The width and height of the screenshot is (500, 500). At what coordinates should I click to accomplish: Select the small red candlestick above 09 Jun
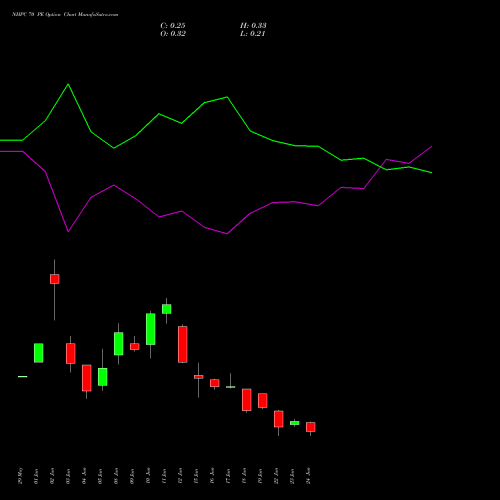pos(135,347)
